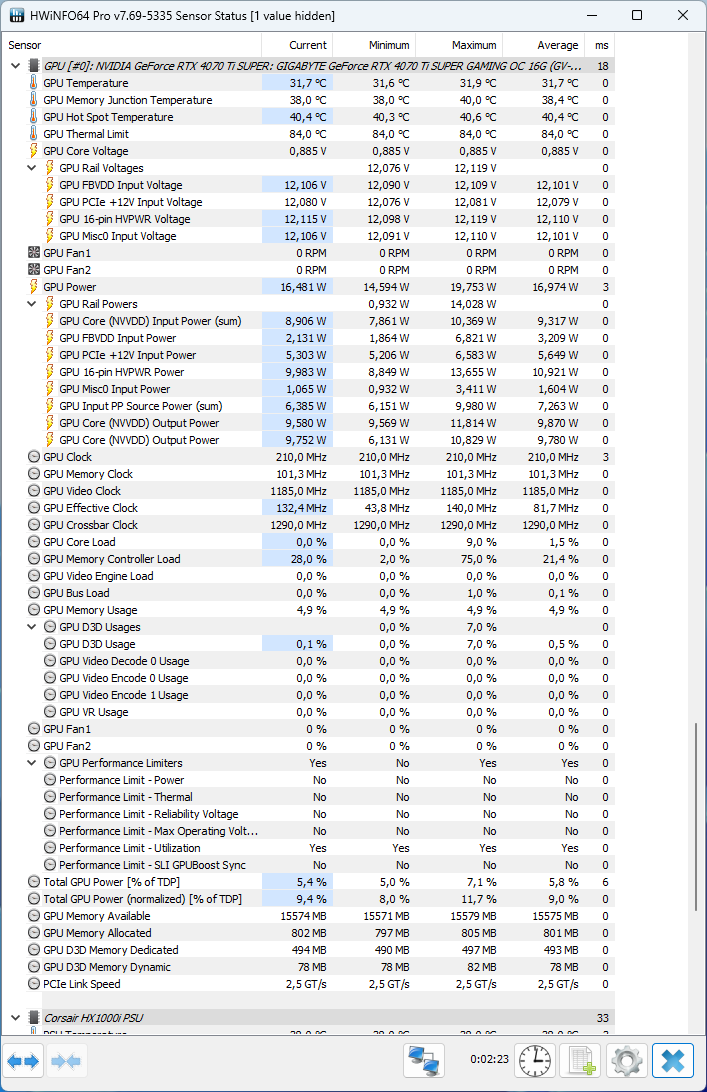Click the Maximum column header
Image resolution: width=707 pixels, height=1092 pixels.
459,45
